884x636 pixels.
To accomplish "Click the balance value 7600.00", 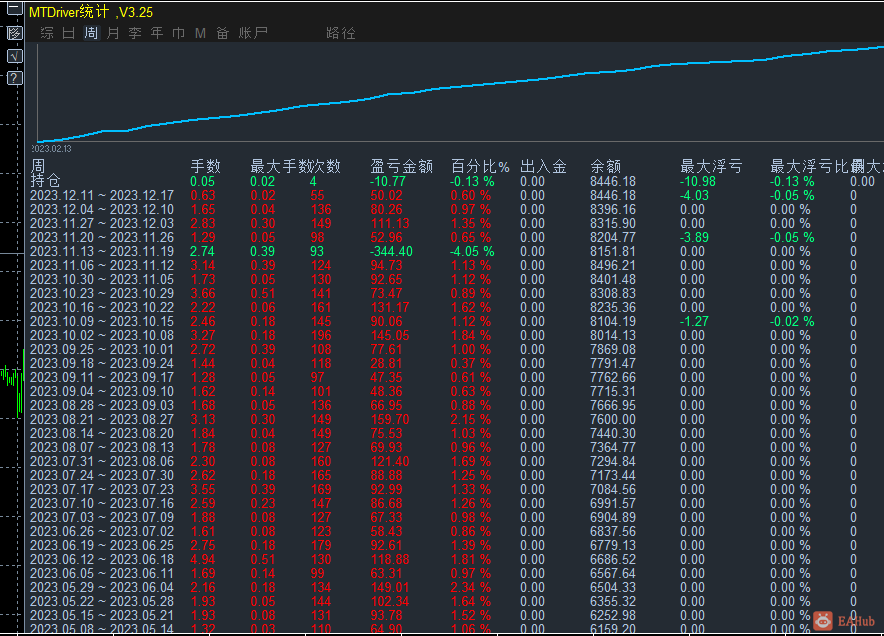I will (x=613, y=419).
